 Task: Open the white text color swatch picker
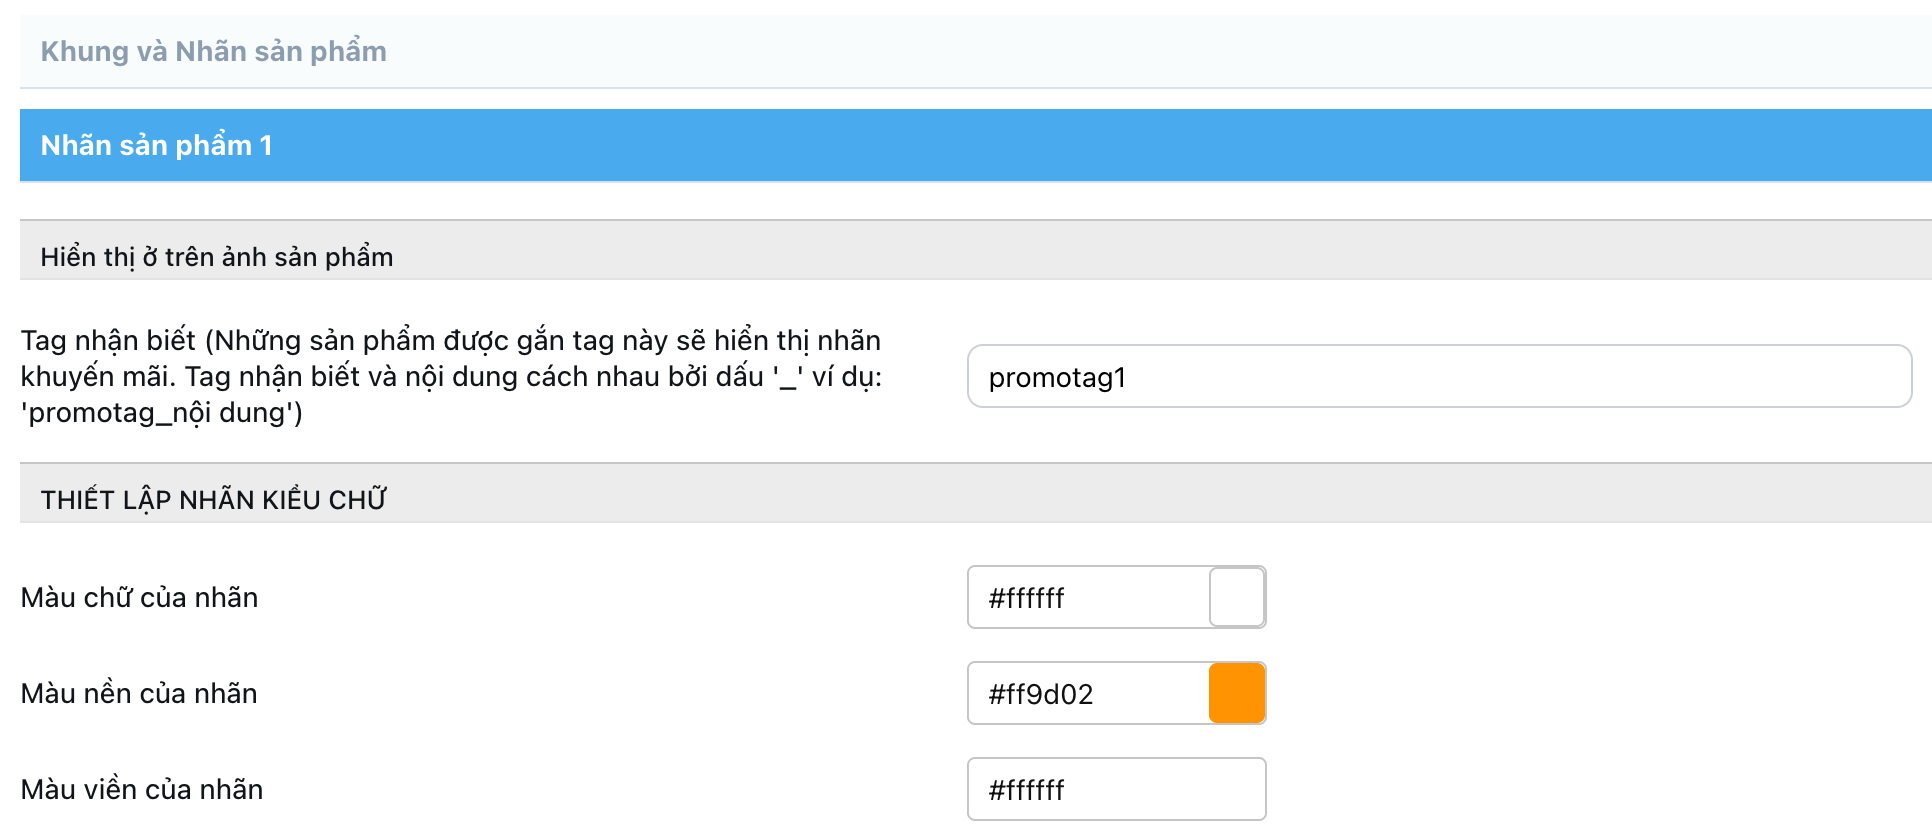pos(1237,597)
